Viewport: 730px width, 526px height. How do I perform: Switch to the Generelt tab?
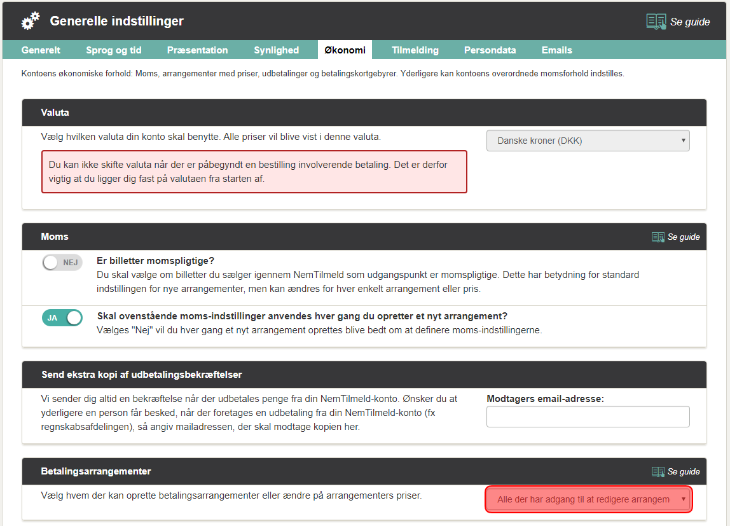pyautogui.click(x=41, y=50)
